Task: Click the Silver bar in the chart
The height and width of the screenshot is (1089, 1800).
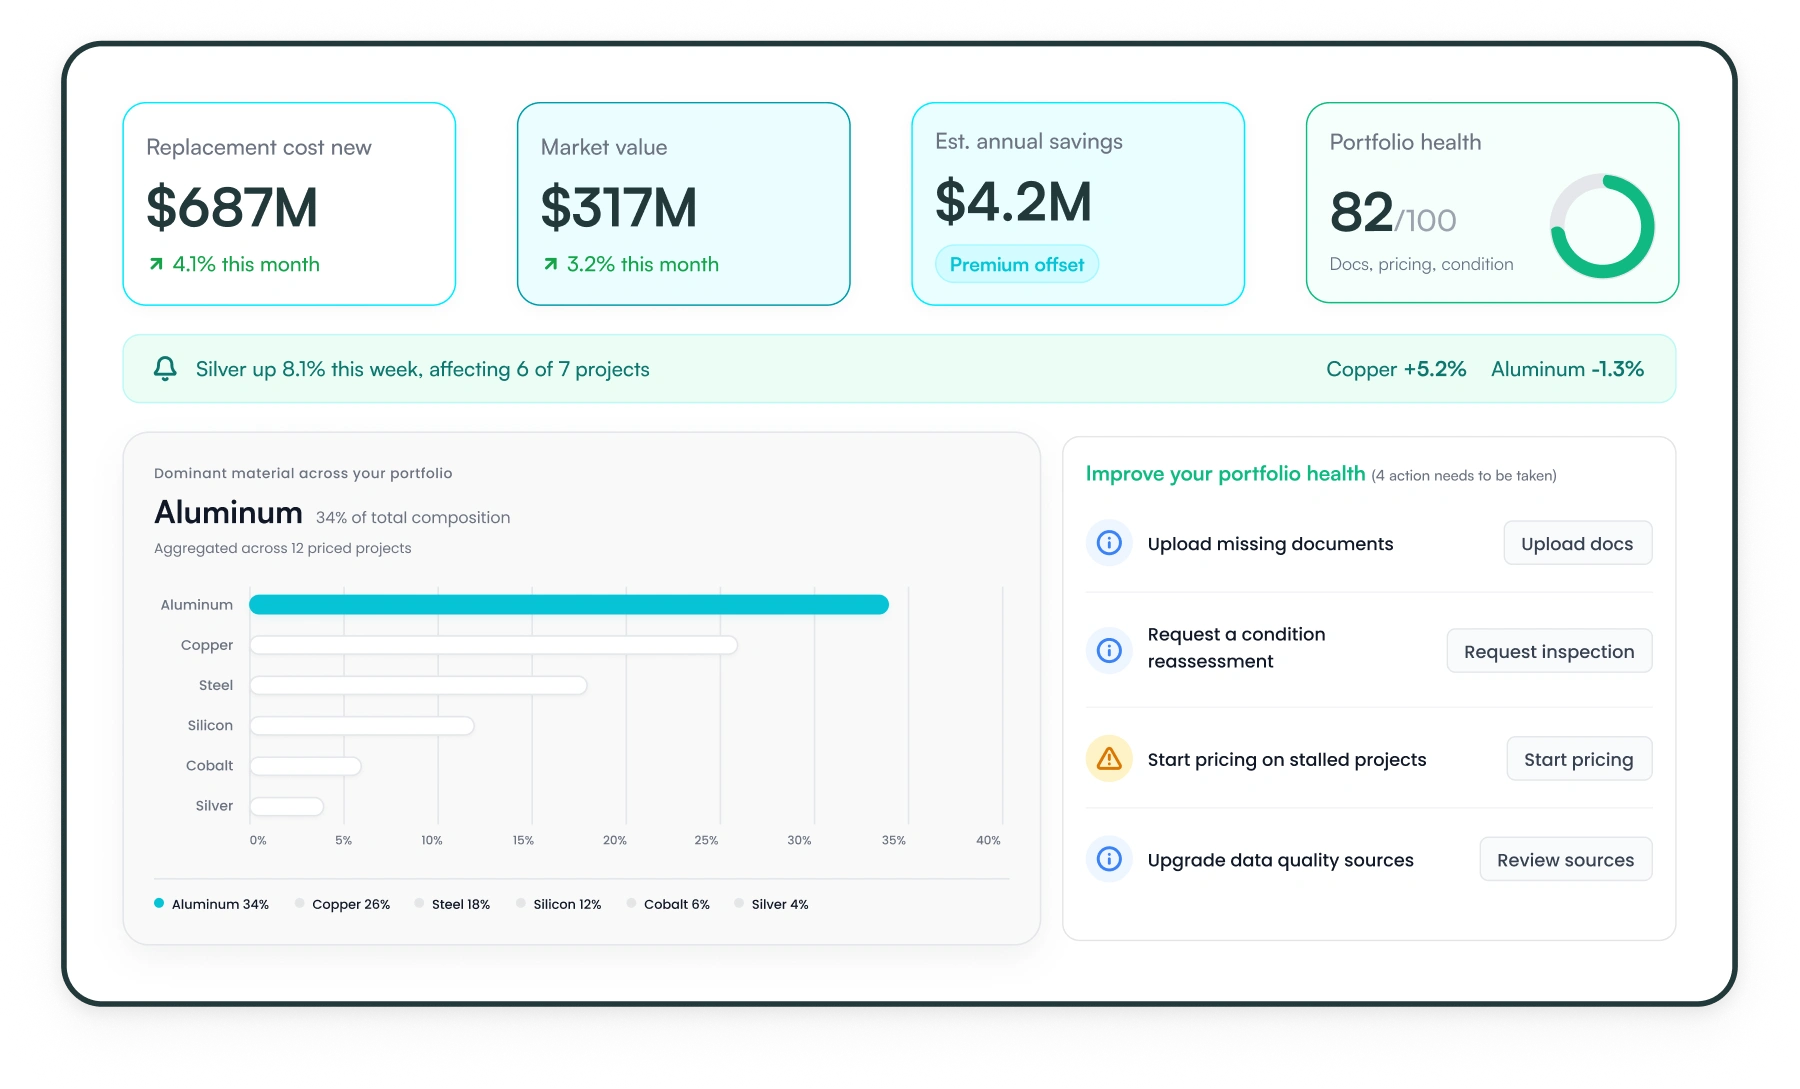Action: (x=287, y=806)
